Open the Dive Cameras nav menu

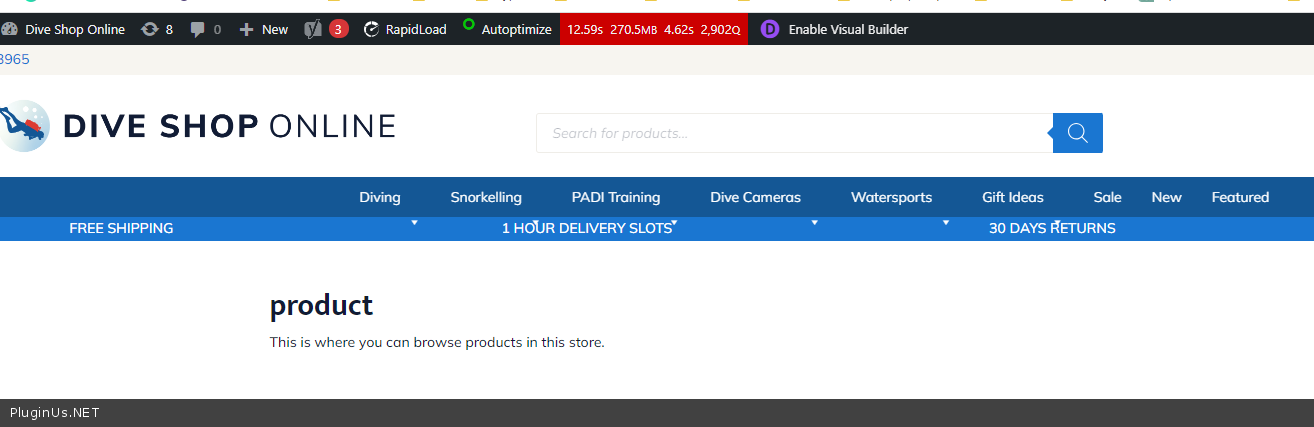[756, 197]
